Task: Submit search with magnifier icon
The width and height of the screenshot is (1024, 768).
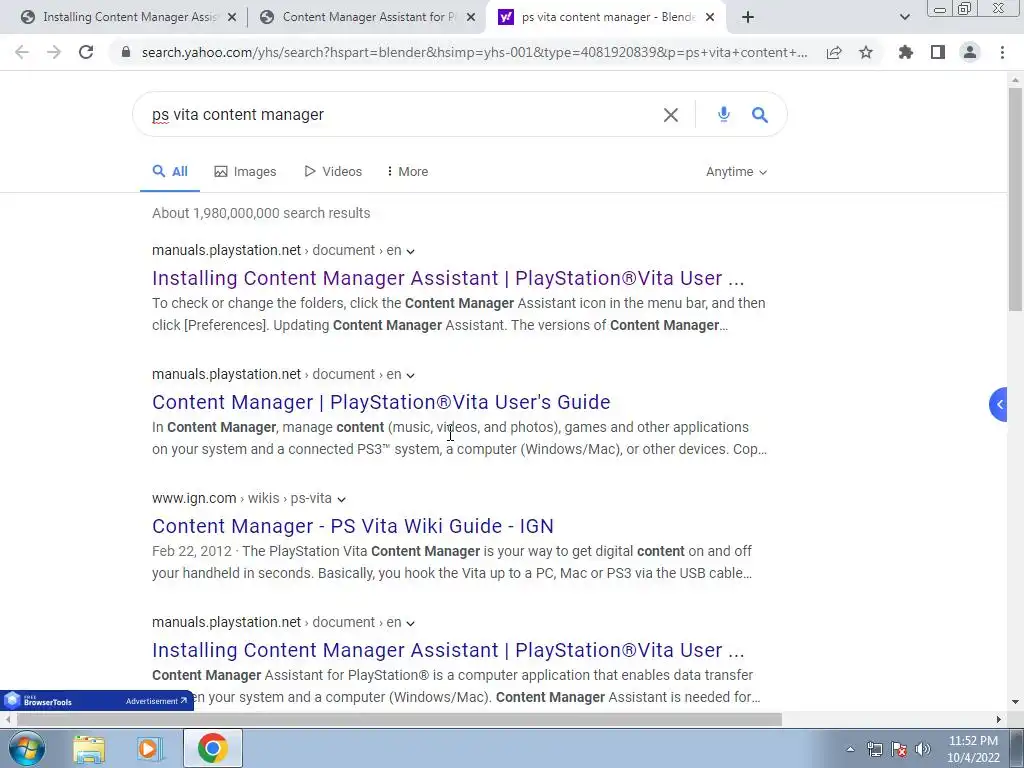Action: 760,115
